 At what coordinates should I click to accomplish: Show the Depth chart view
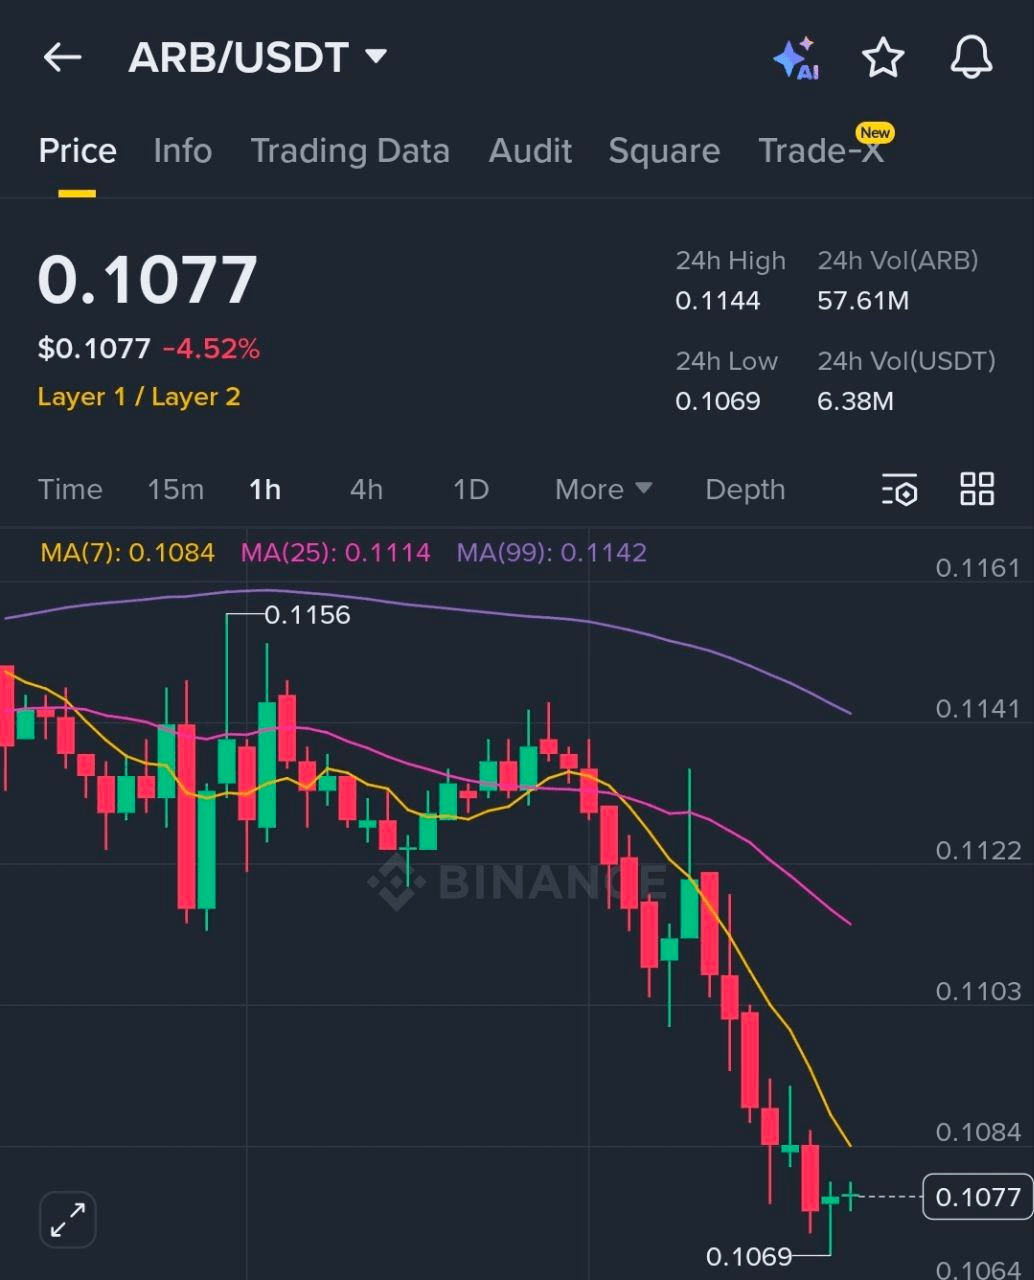coord(745,490)
